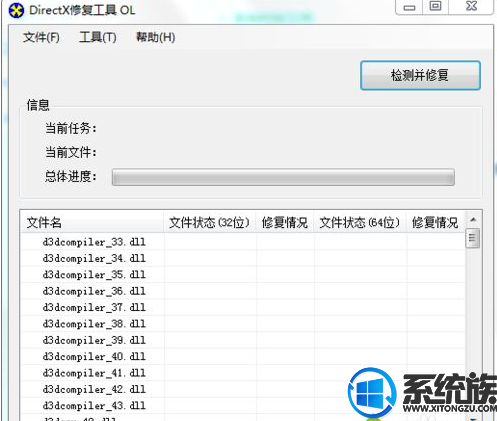497x421 pixels.
Task: Open the 文件(F) menu
Action: tap(41, 37)
